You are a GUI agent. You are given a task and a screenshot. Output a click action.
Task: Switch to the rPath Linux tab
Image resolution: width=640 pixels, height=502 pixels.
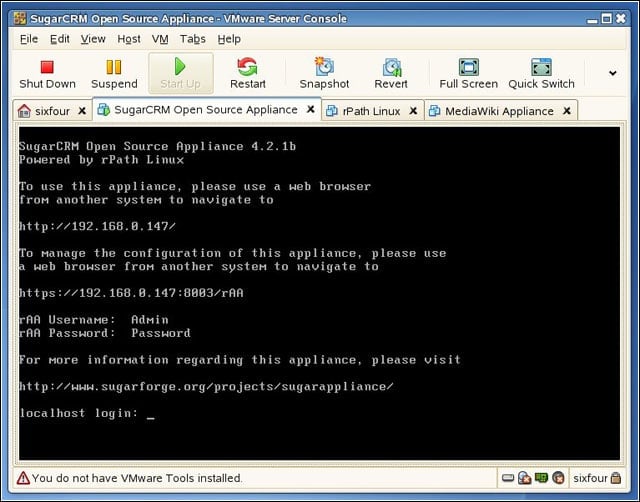point(371,111)
